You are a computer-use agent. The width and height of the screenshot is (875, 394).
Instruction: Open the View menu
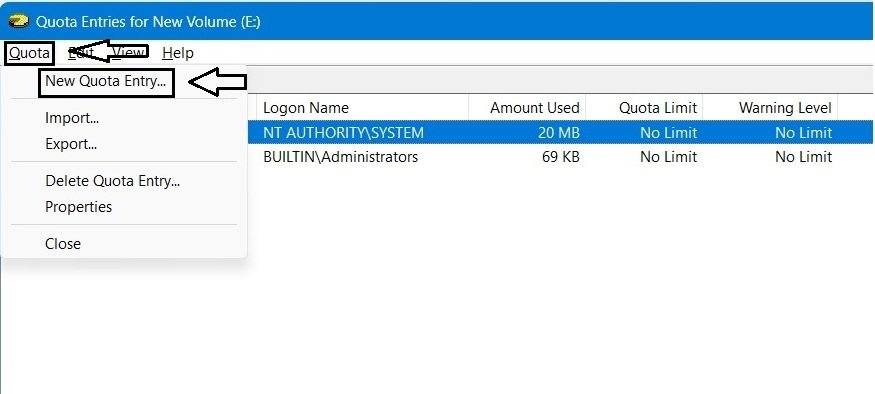pyautogui.click(x=129, y=54)
